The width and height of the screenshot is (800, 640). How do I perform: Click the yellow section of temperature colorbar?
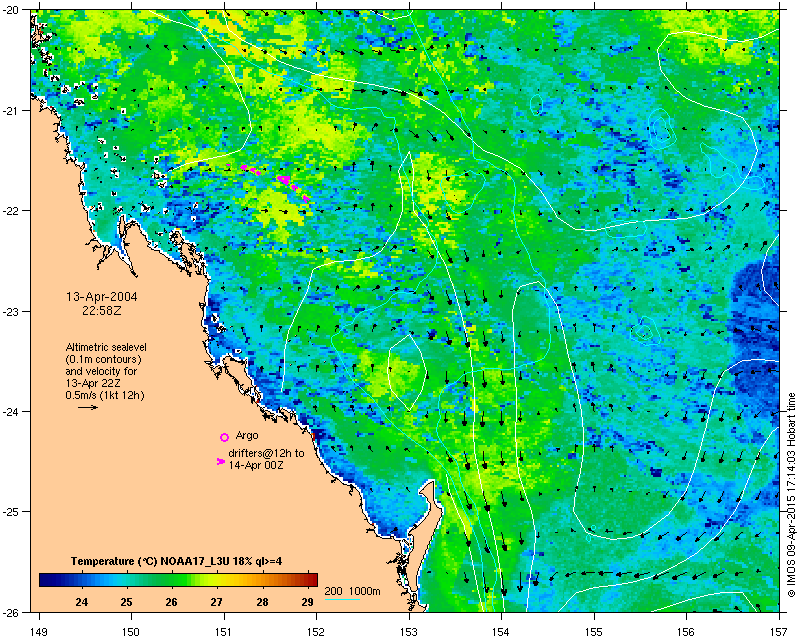[220, 580]
